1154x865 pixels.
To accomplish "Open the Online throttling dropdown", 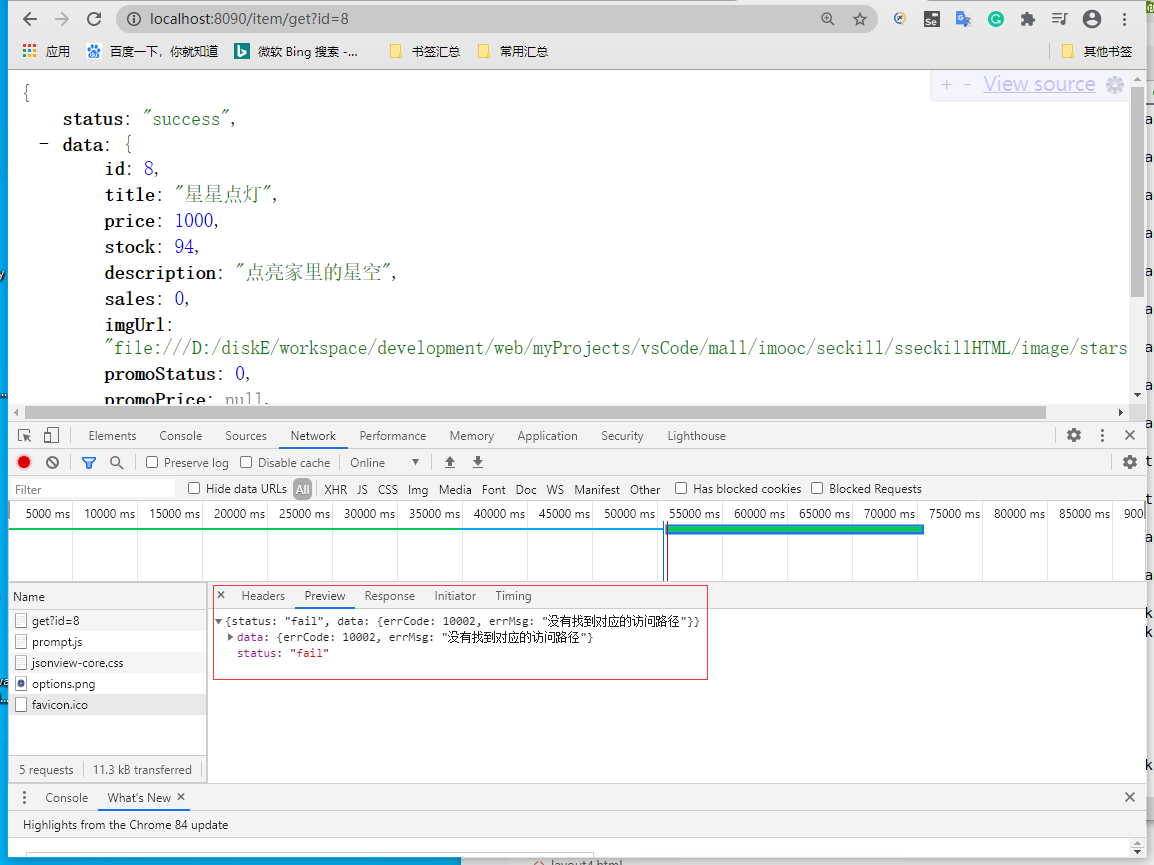I will point(384,462).
